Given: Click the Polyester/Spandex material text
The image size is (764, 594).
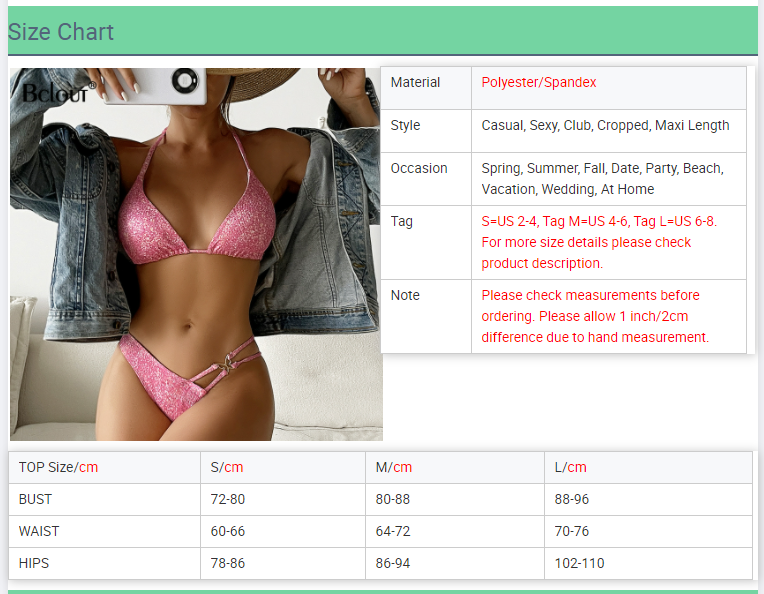Looking at the screenshot, I should coord(538,83).
